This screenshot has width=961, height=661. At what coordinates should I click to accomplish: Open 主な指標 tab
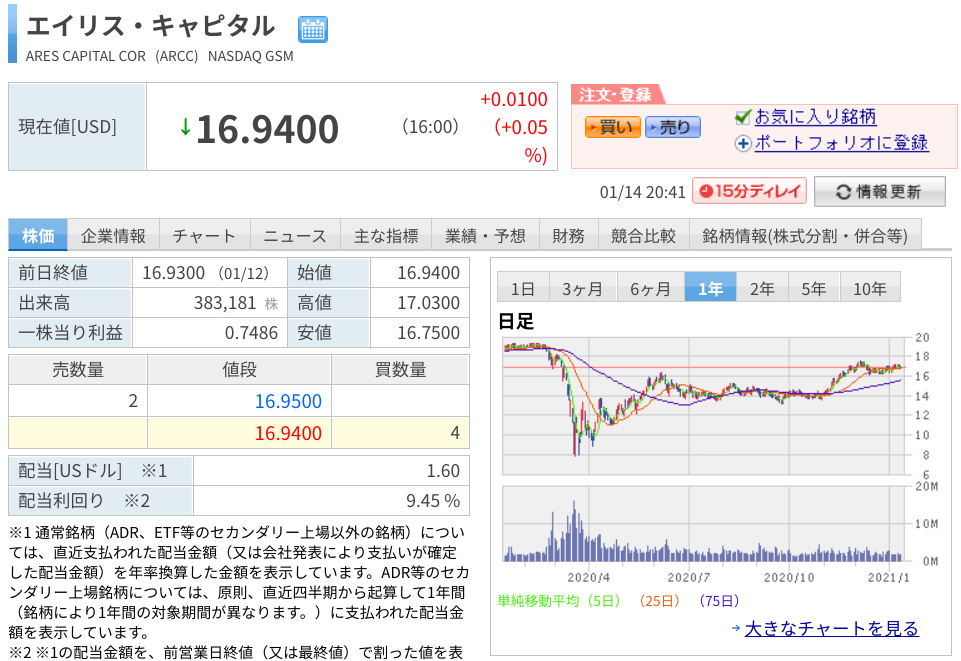point(386,235)
